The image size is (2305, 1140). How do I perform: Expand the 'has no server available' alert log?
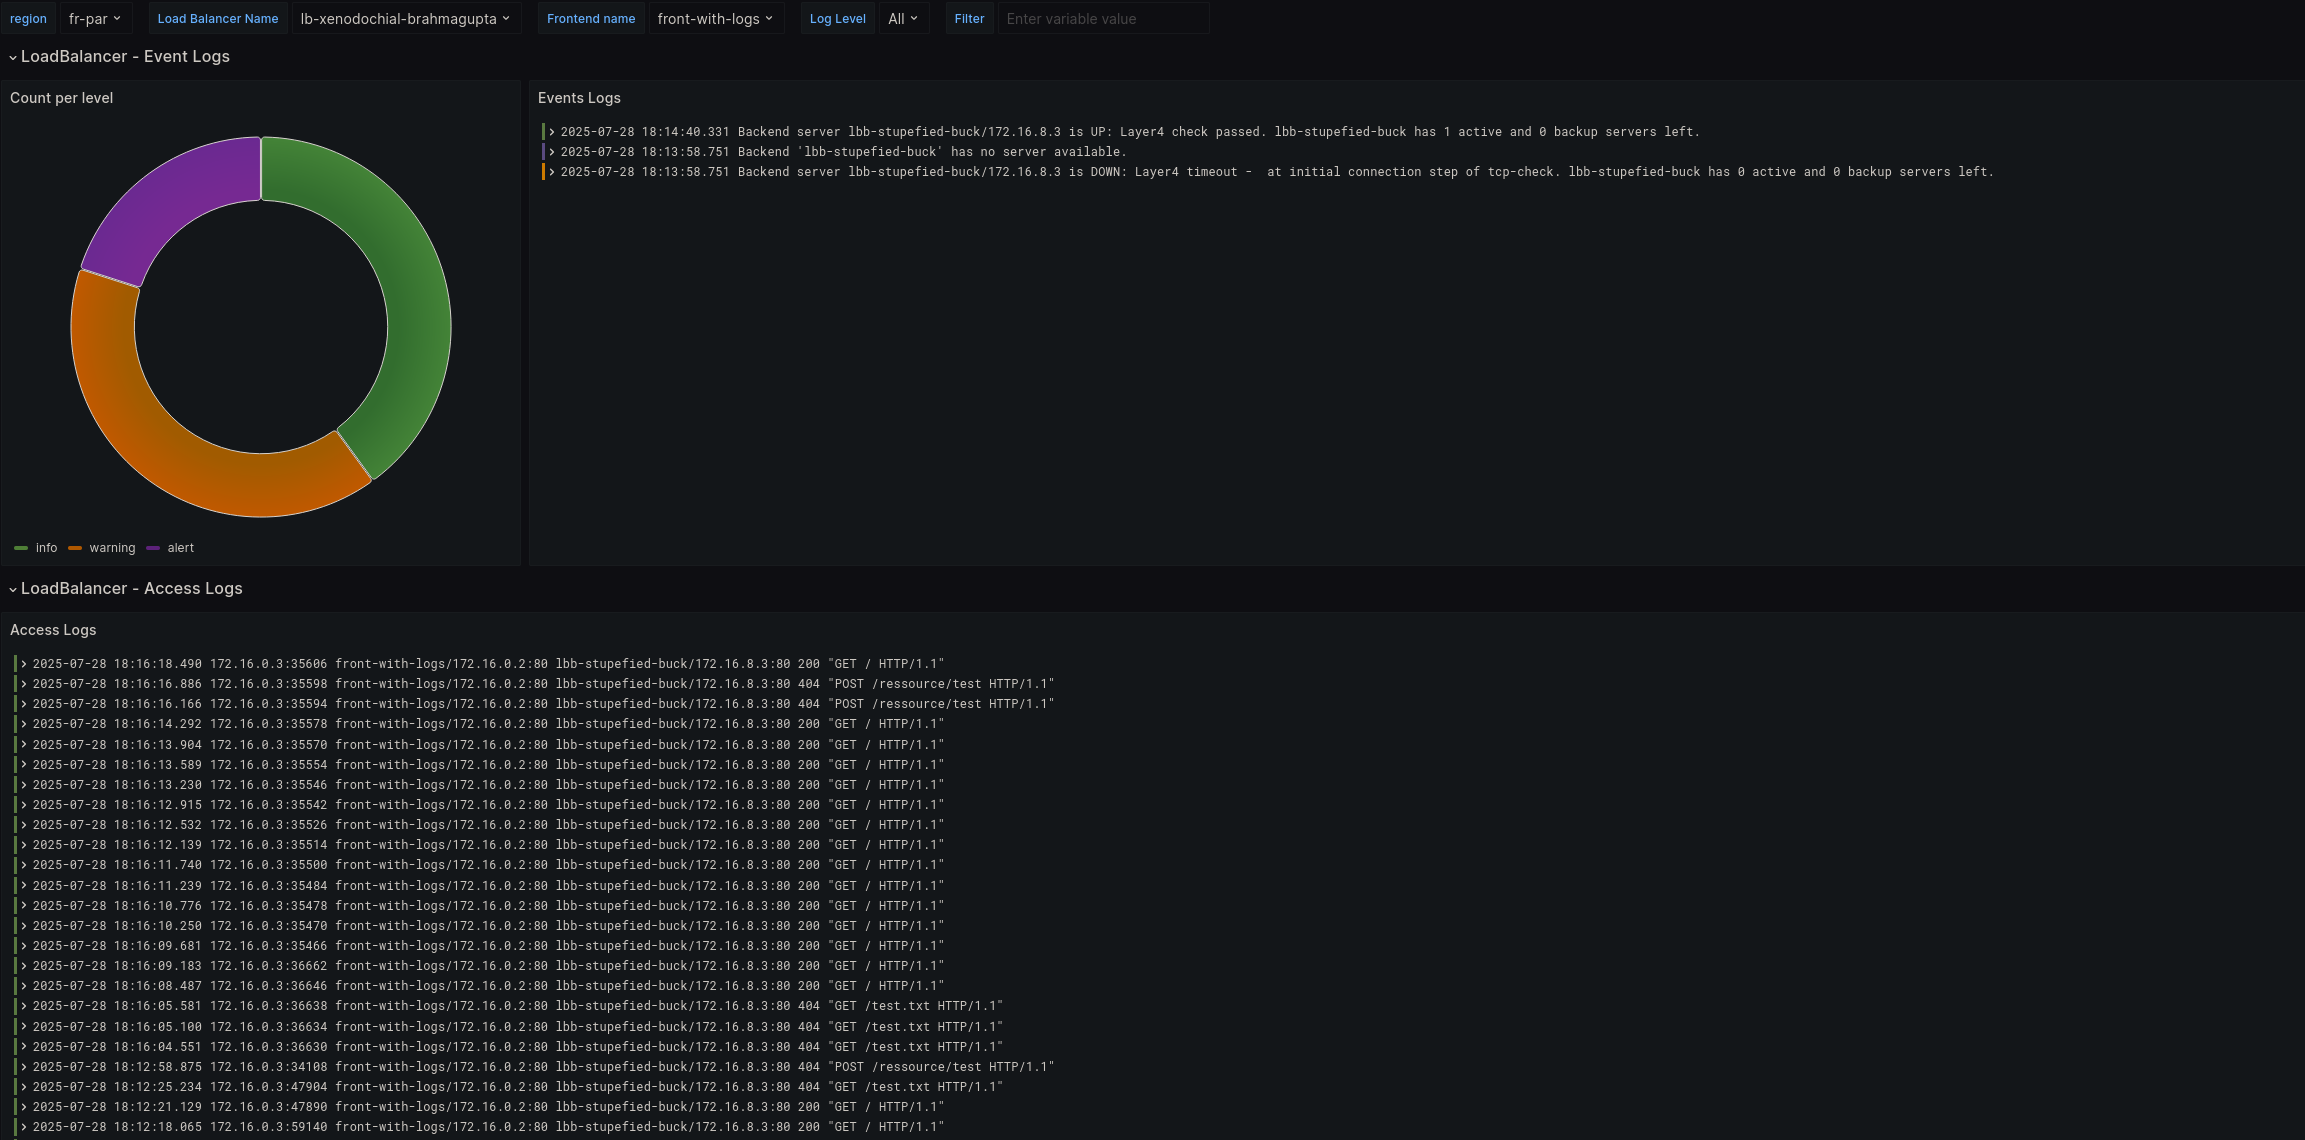point(551,152)
